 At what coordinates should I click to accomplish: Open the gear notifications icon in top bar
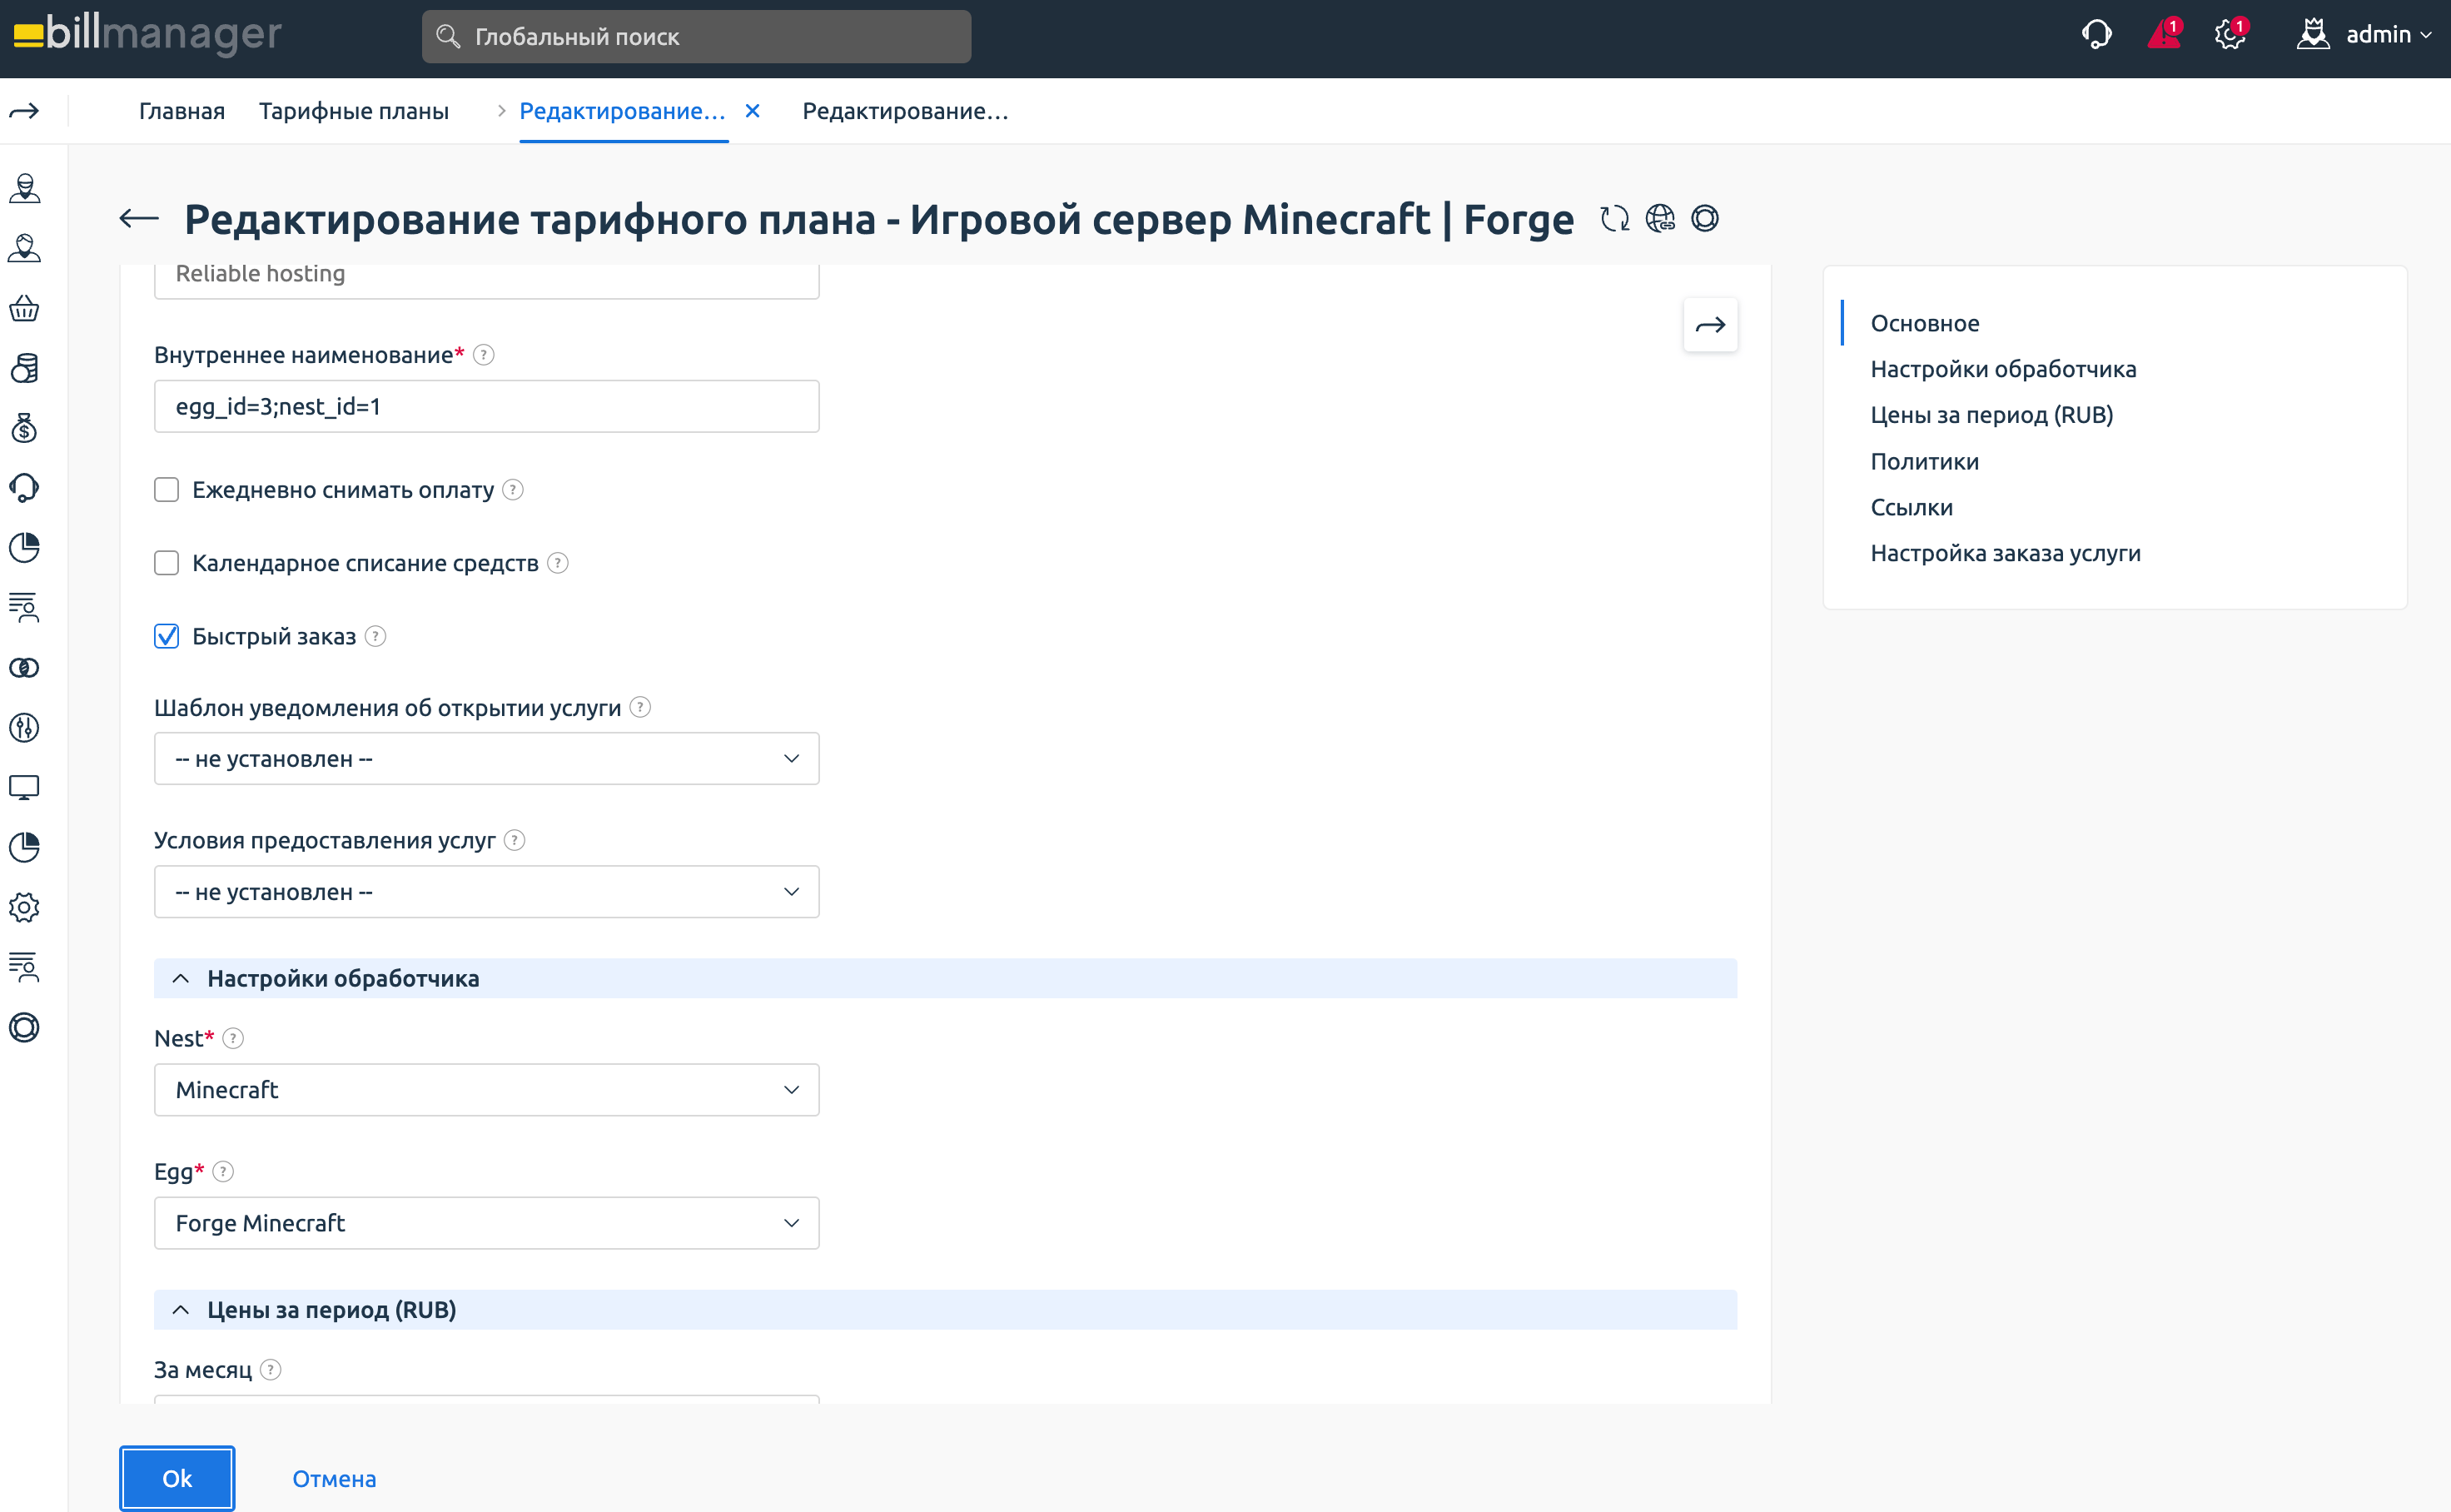[x=2230, y=34]
